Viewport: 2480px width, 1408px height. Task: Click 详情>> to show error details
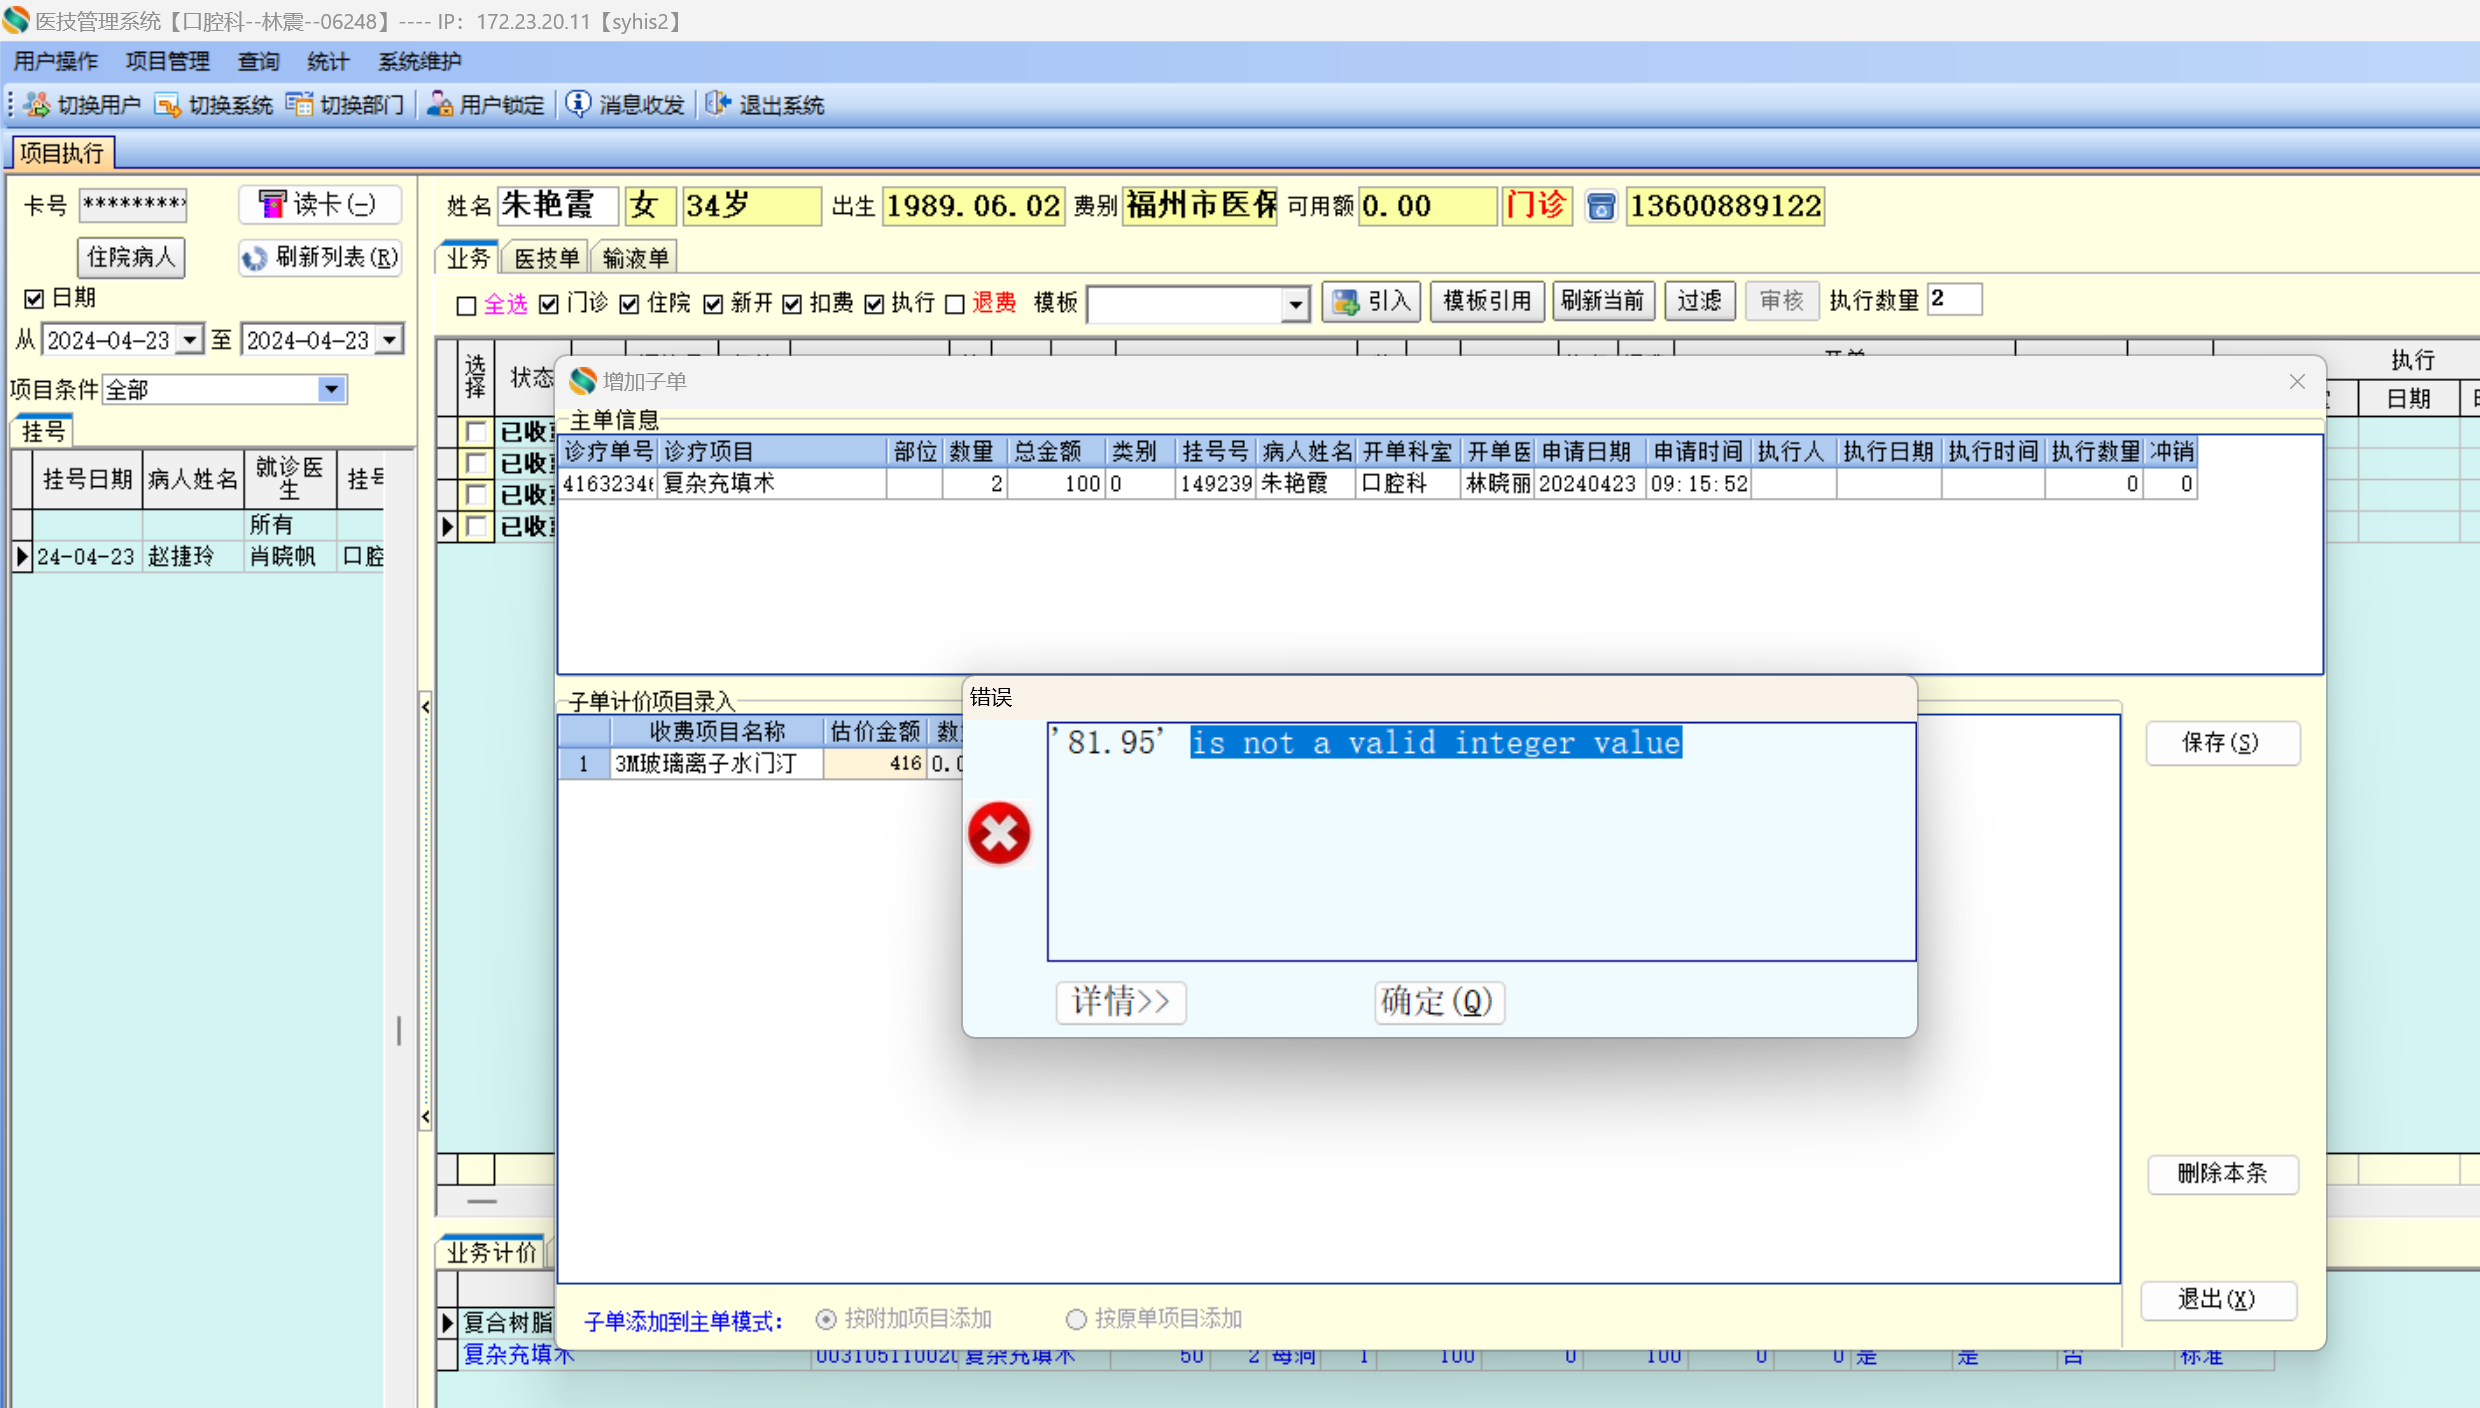coord(1120,1001)
